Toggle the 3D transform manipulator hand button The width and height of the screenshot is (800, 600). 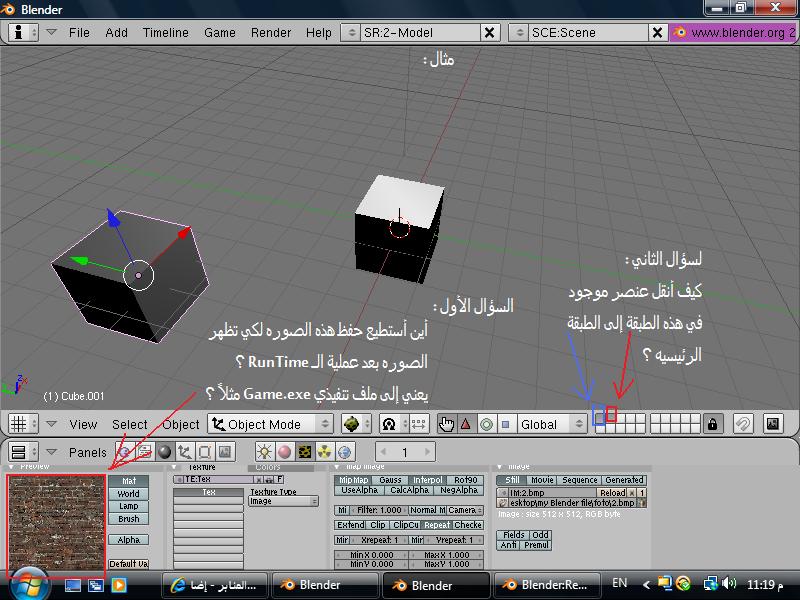446,424
